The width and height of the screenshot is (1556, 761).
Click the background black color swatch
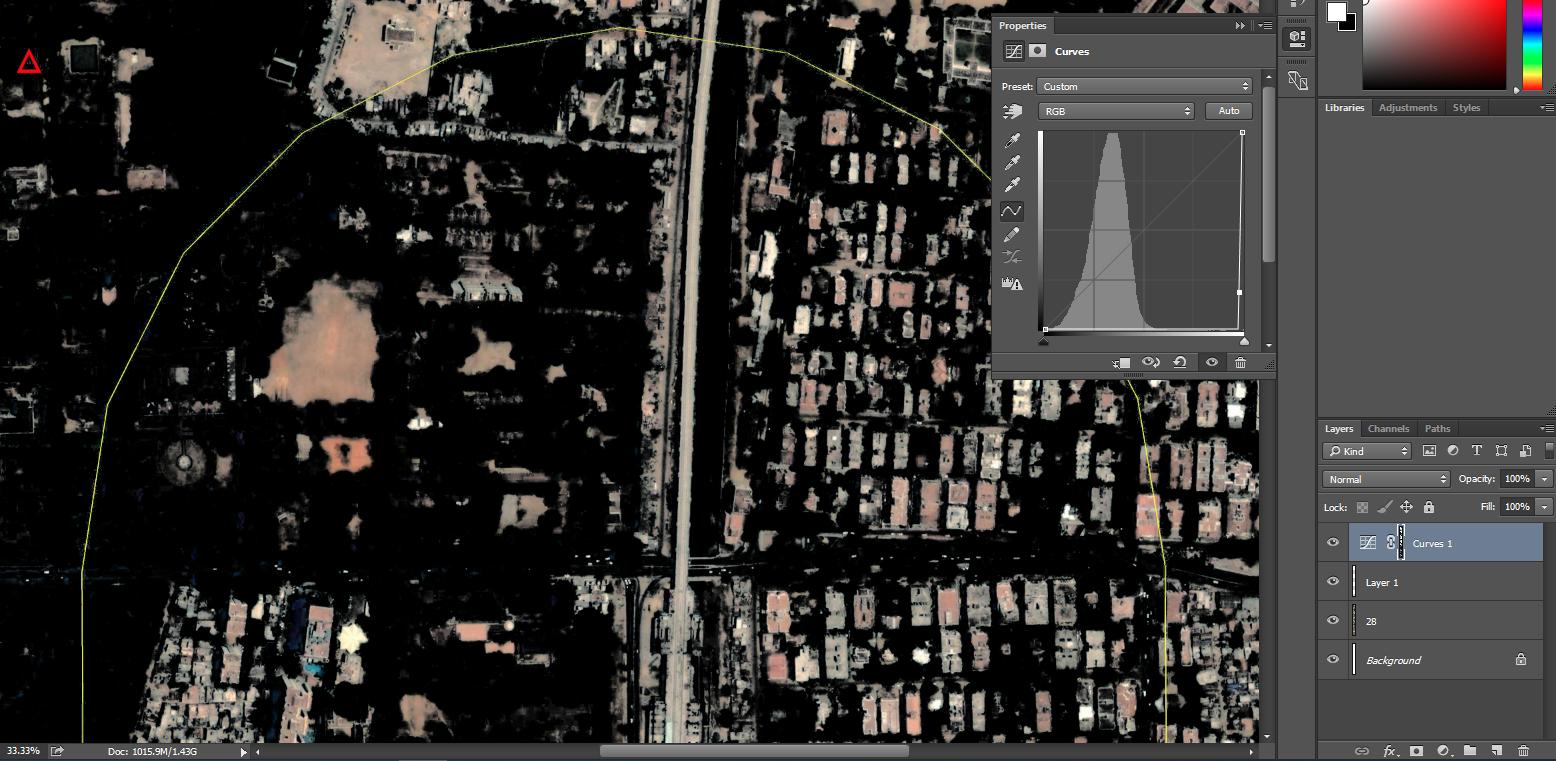coord(1350,24)
